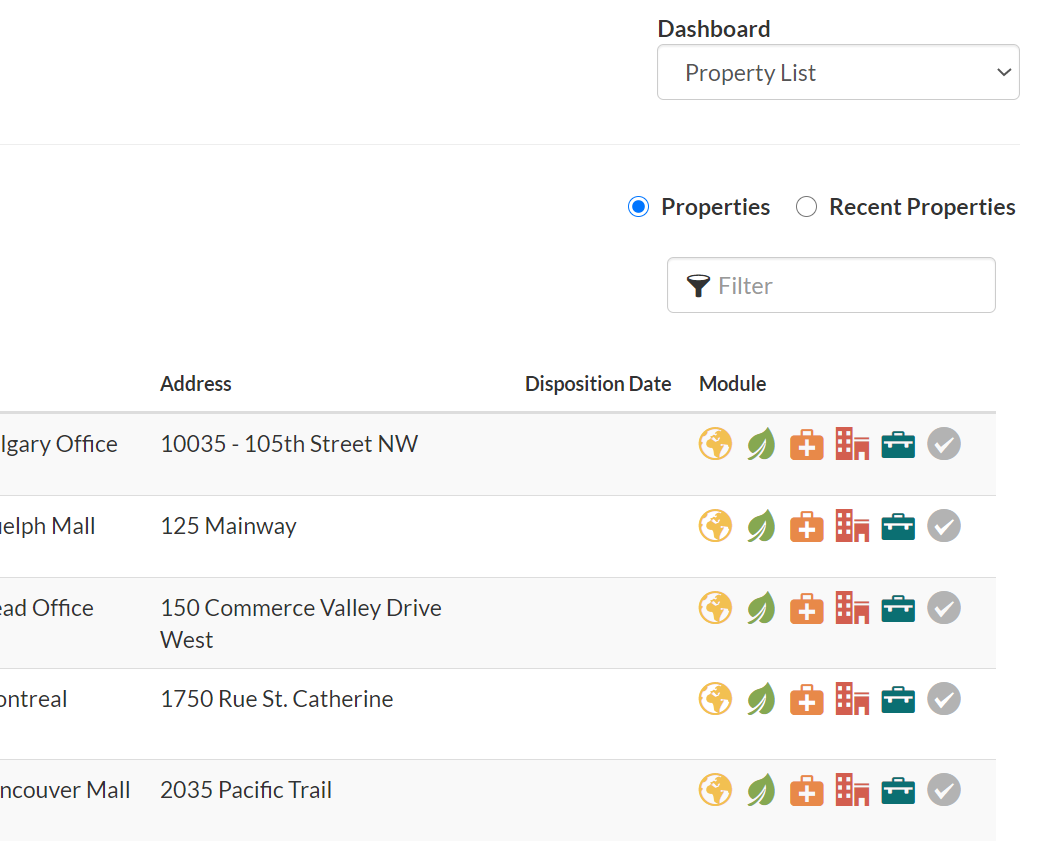The image size is (1042, 860).
Task: Open first-aid kit module for 125 Mainway
Action: [807, 526]
